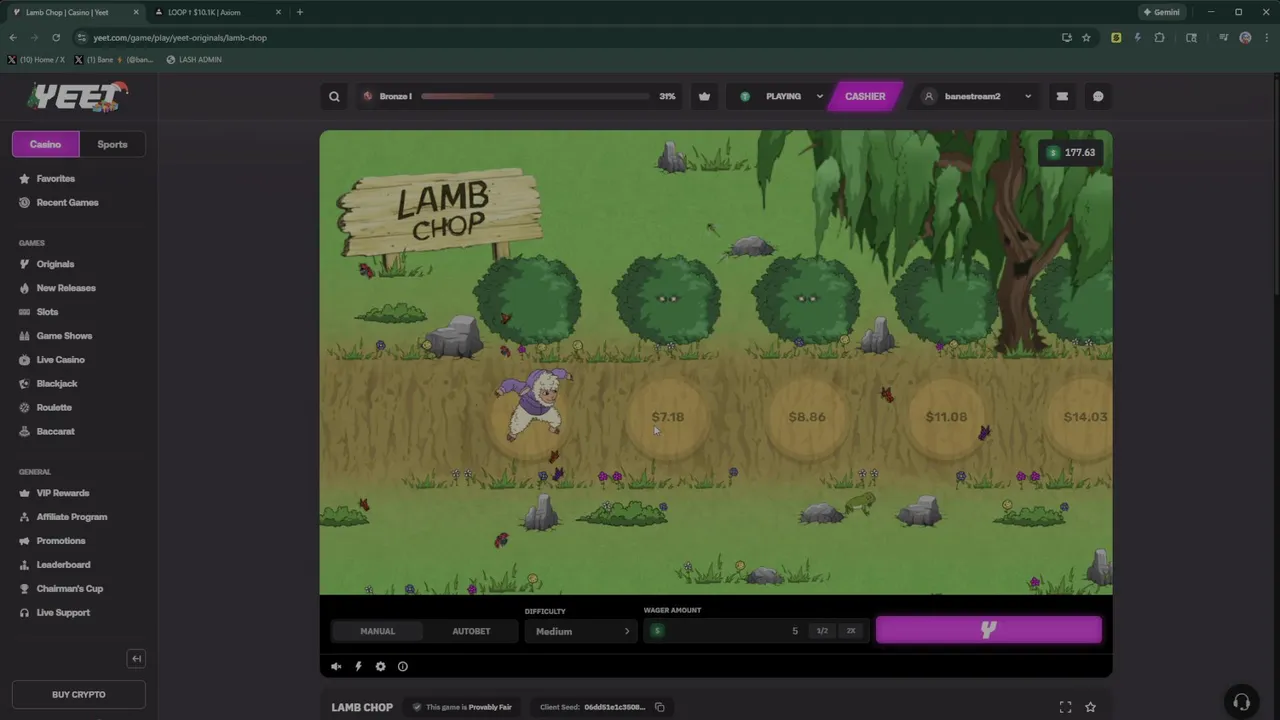Select the Sports toggle
1280x720 pixels.
click(x=112, y=144)
